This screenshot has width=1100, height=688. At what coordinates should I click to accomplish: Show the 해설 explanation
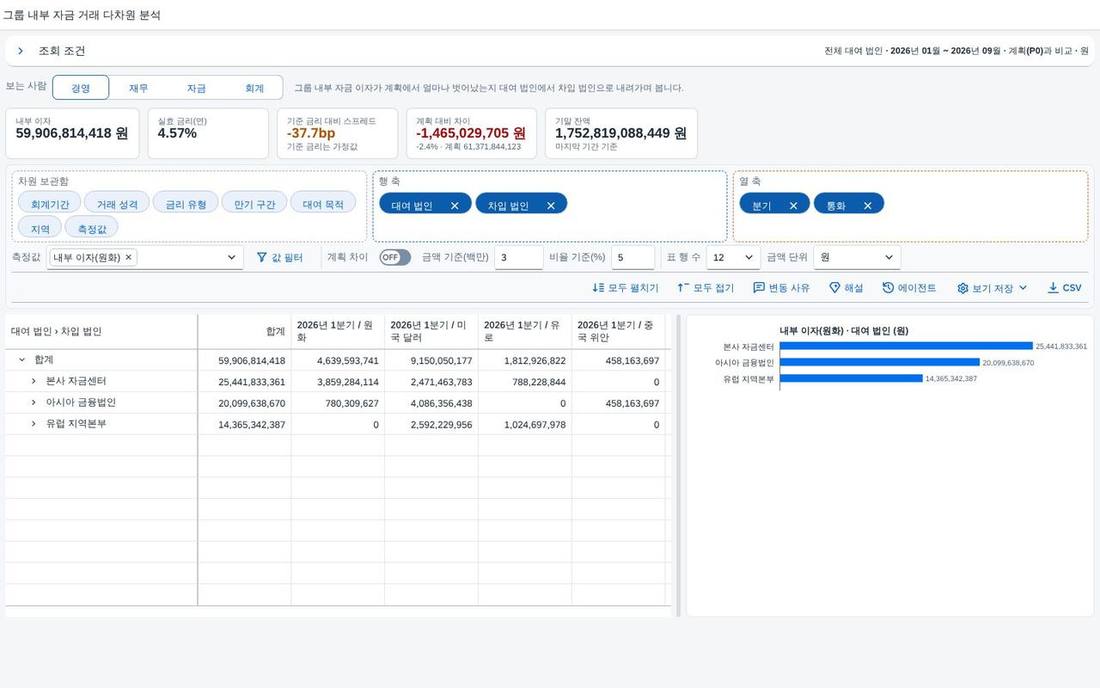(846, 288)
